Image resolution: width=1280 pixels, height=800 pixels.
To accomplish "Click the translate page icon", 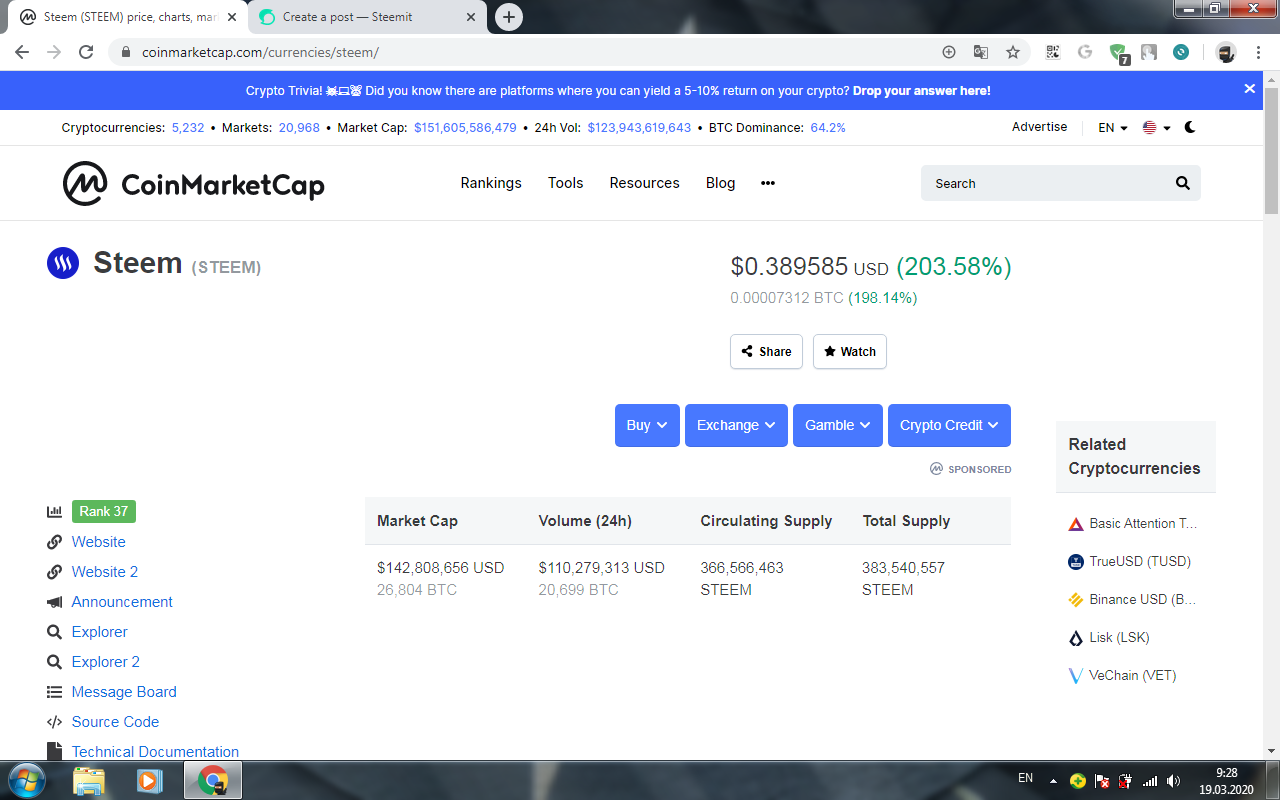I will point(981,52).
